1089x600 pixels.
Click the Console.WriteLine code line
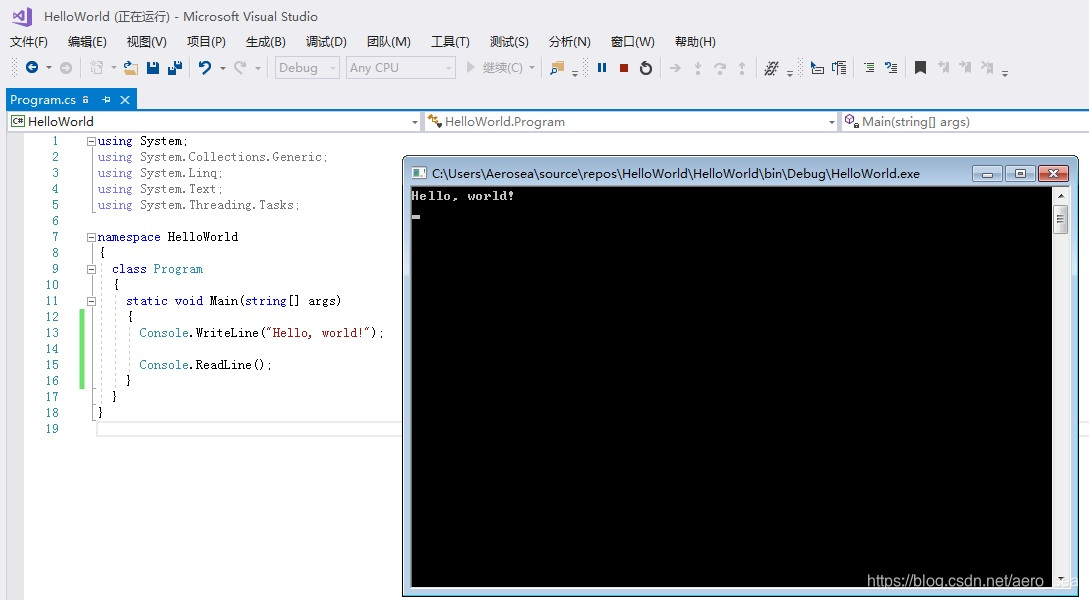pyautogui.click(x=261, y=333)
